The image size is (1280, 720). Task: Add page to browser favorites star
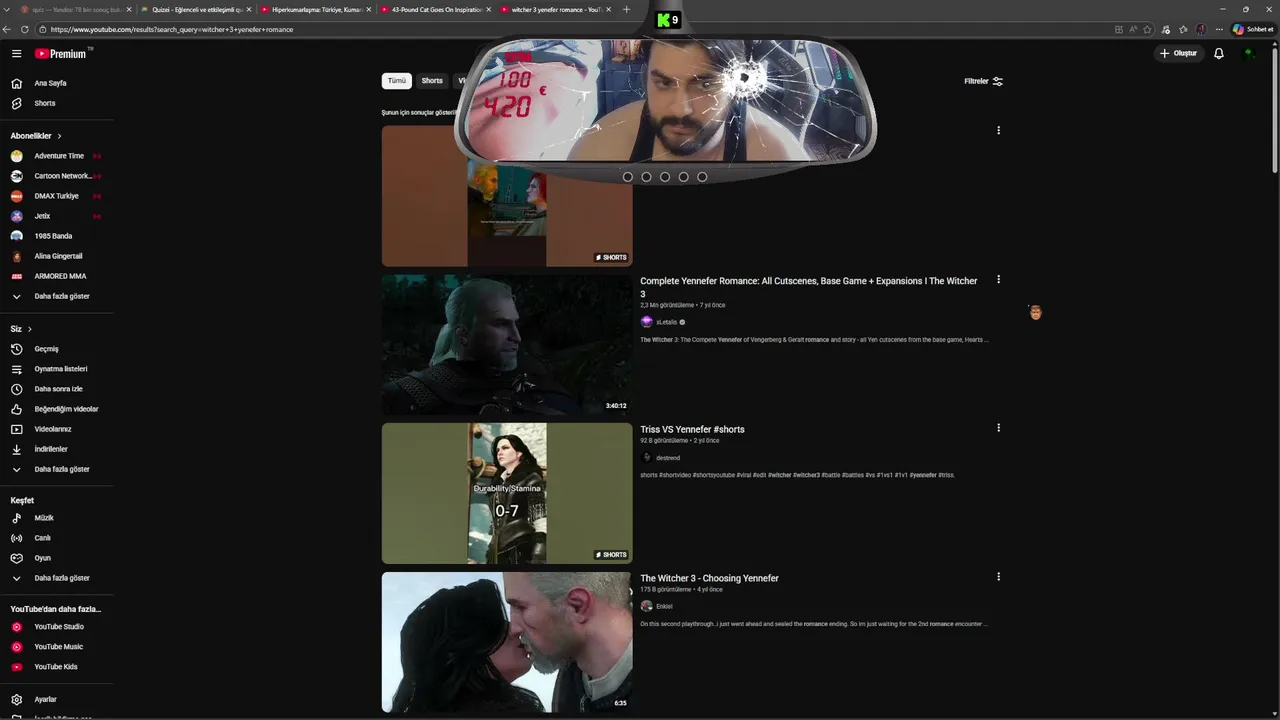(1147, 29)
